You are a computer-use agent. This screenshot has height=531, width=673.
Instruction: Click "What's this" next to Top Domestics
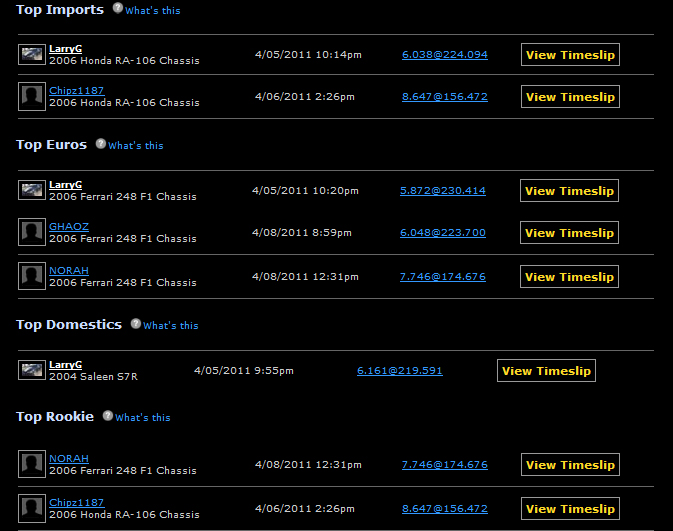click(171, 326)
